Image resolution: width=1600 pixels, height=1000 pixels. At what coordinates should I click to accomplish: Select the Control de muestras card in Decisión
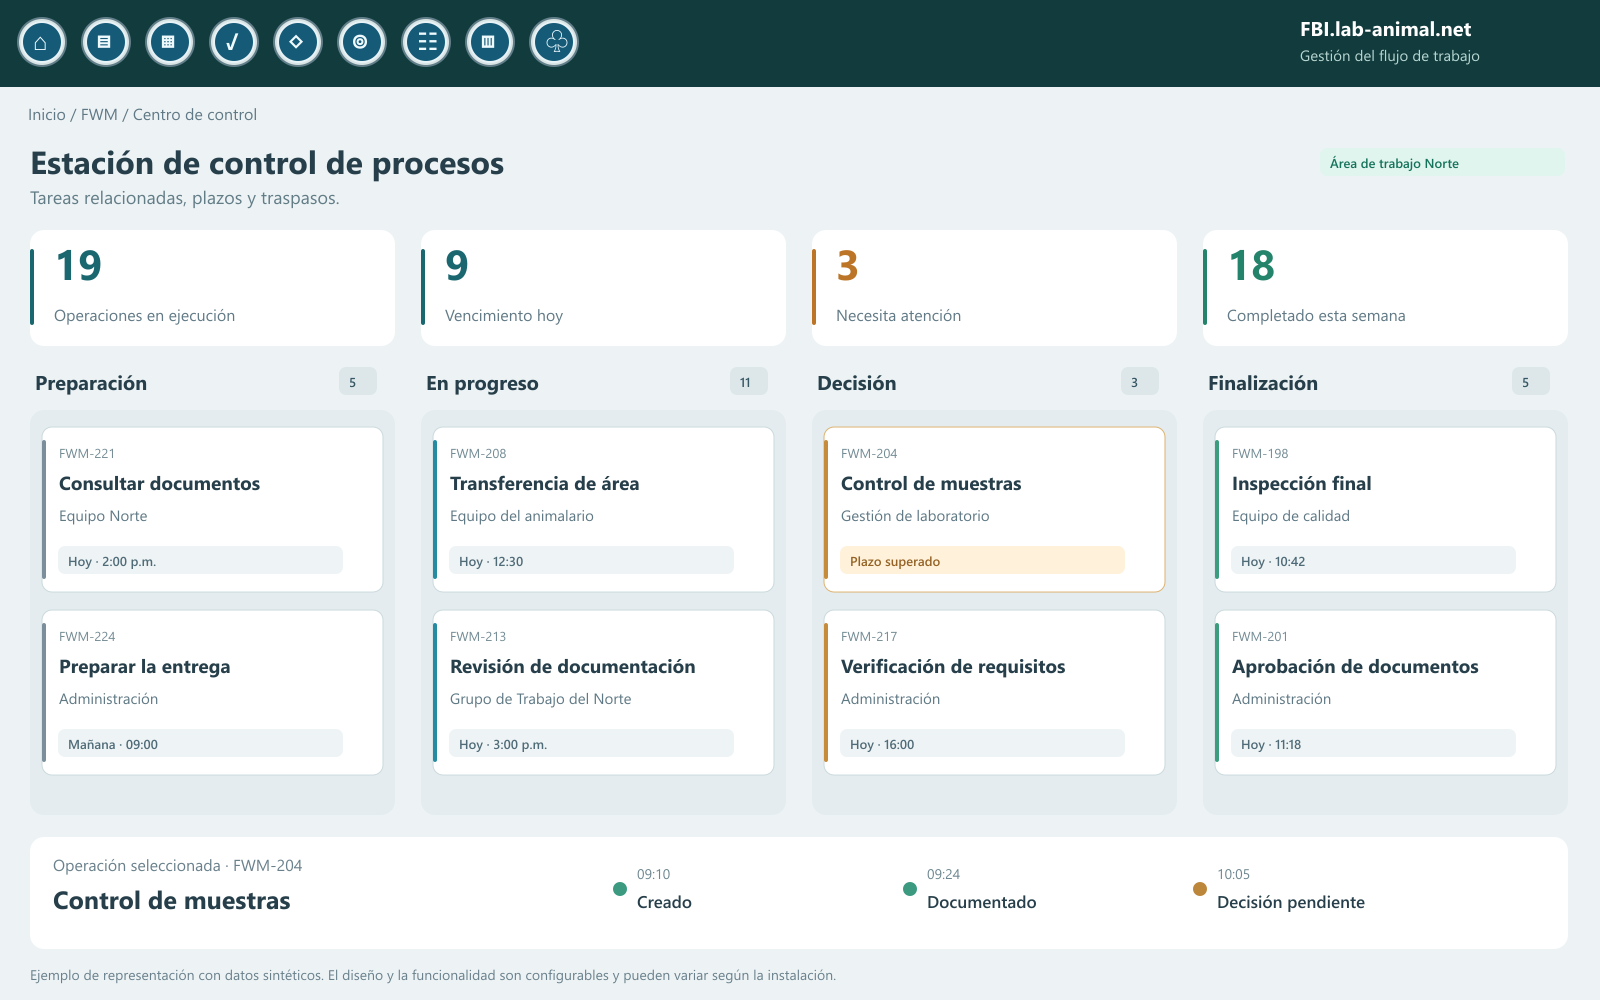pyautogui.click(x=994, y=510)
